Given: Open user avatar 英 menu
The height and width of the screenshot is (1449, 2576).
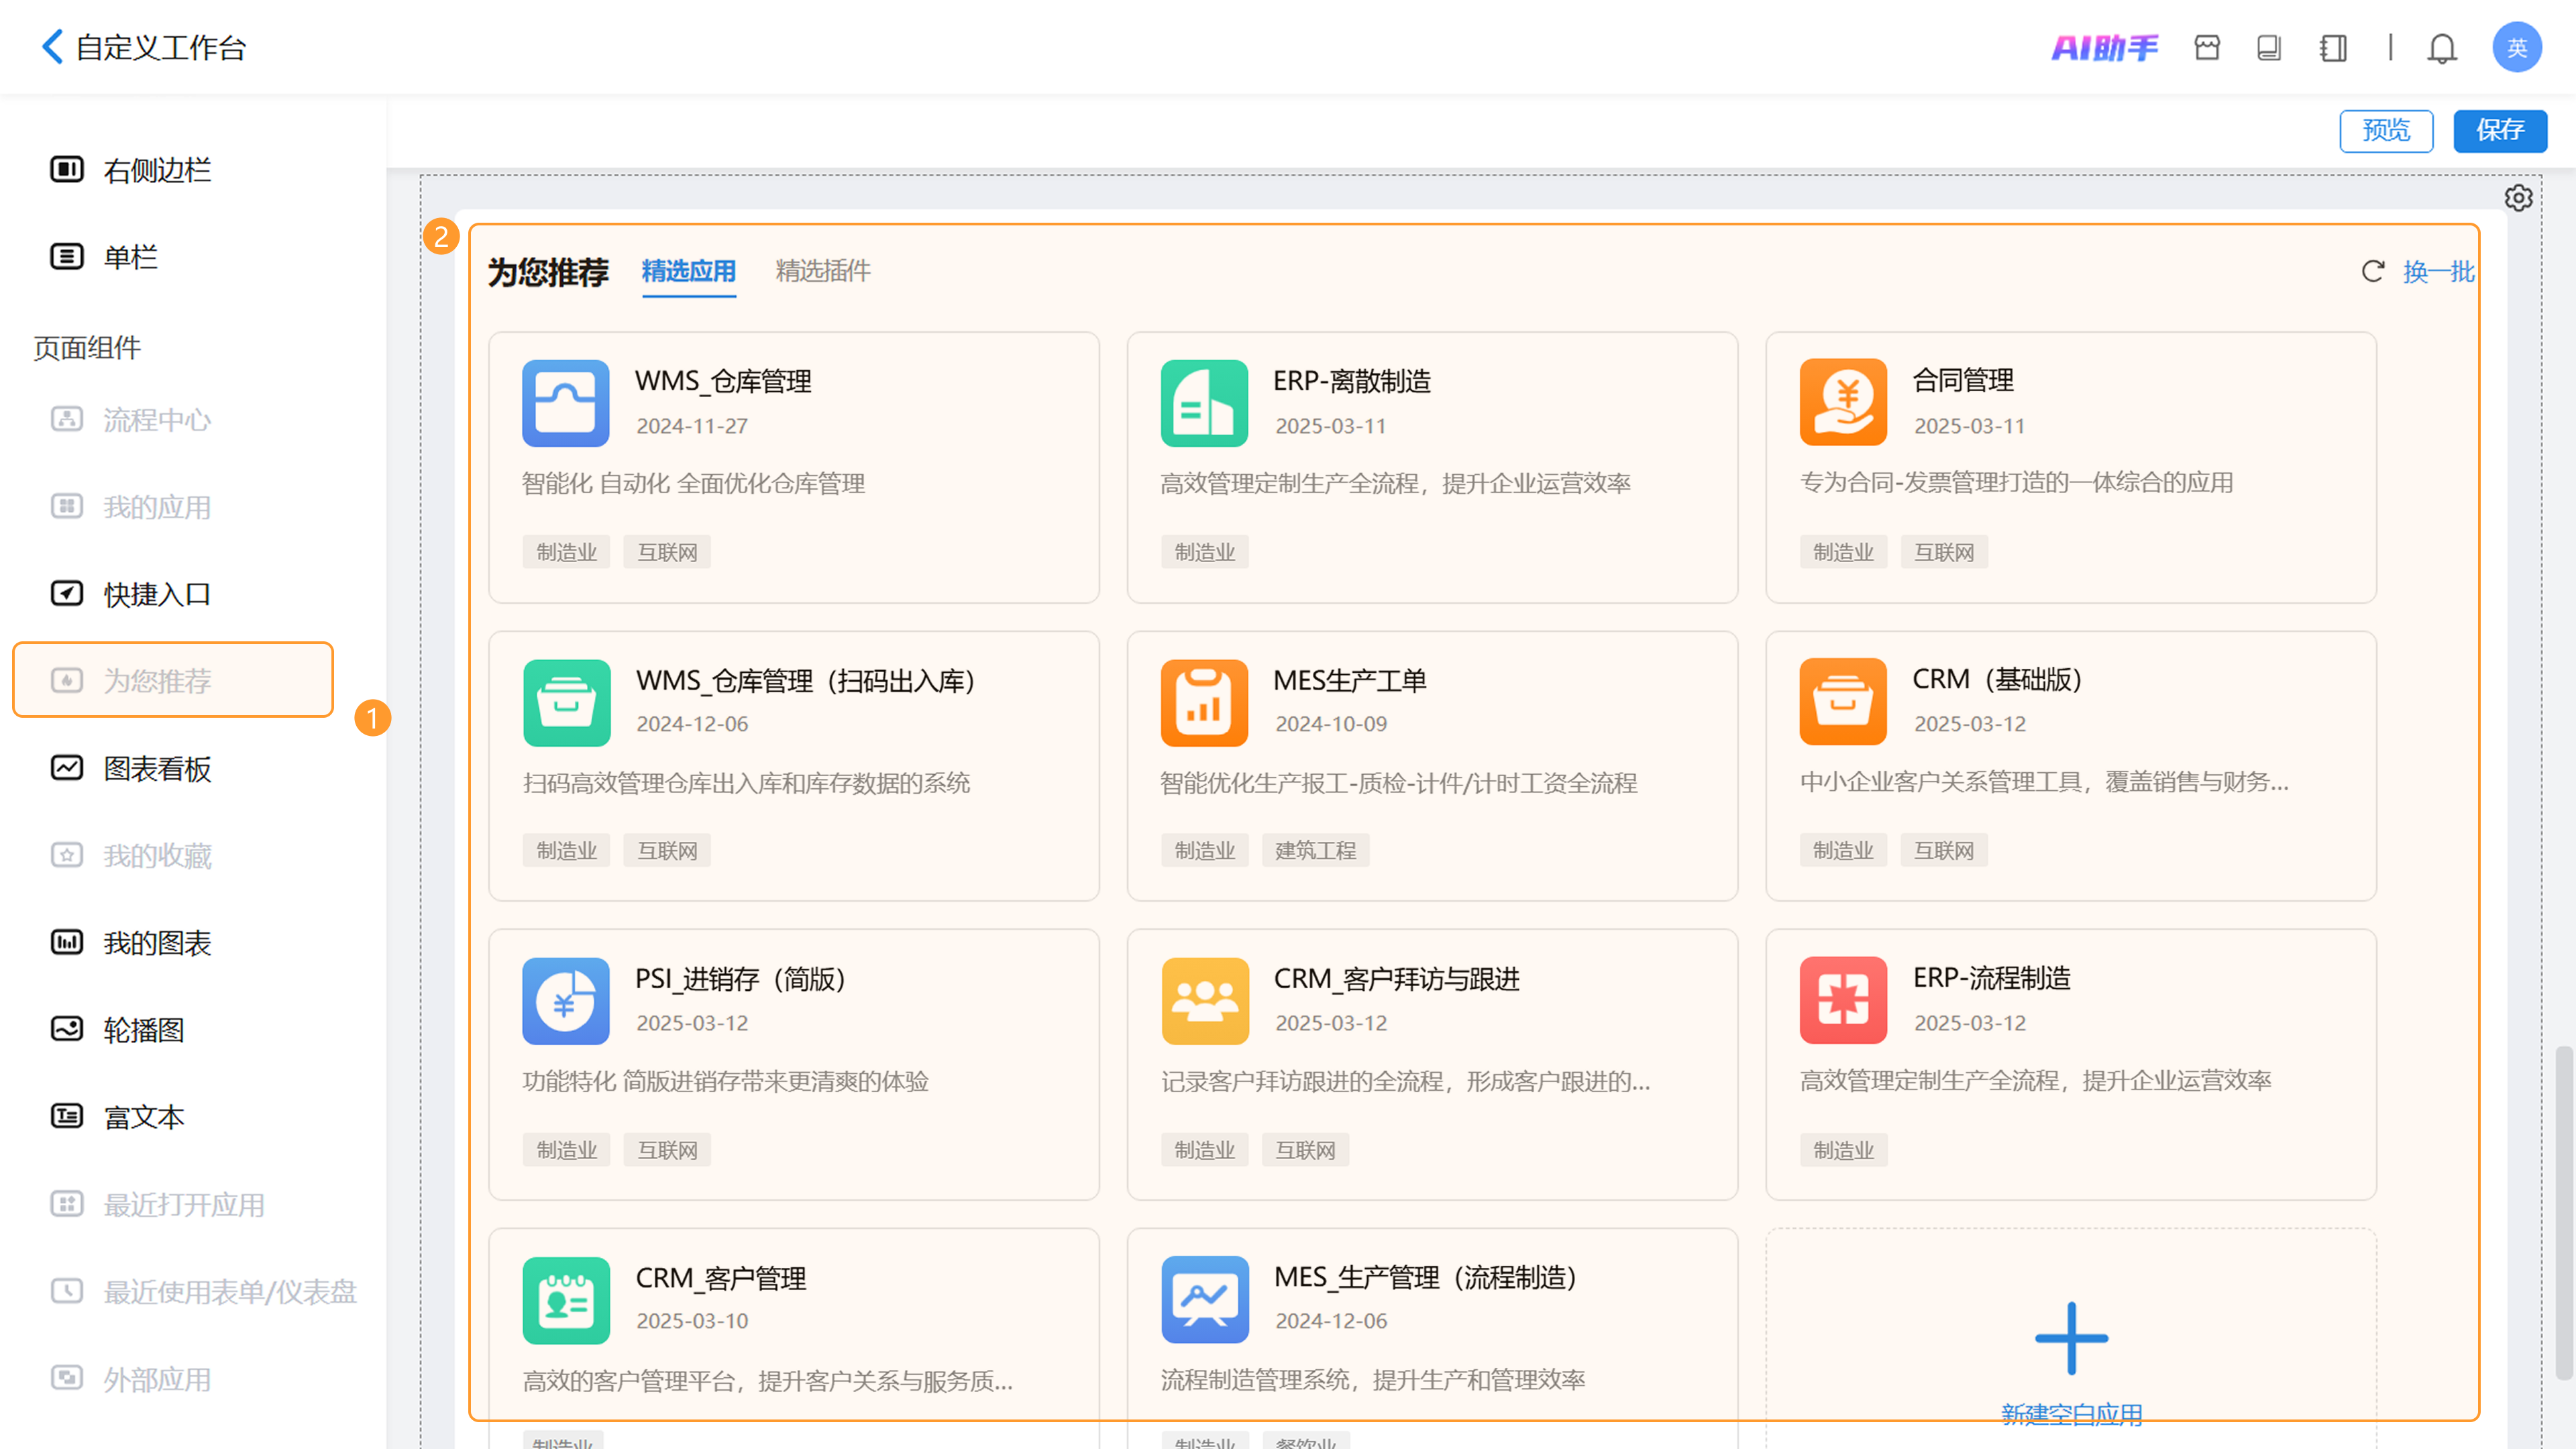Looking at the screenshot, I should 2516,47.
